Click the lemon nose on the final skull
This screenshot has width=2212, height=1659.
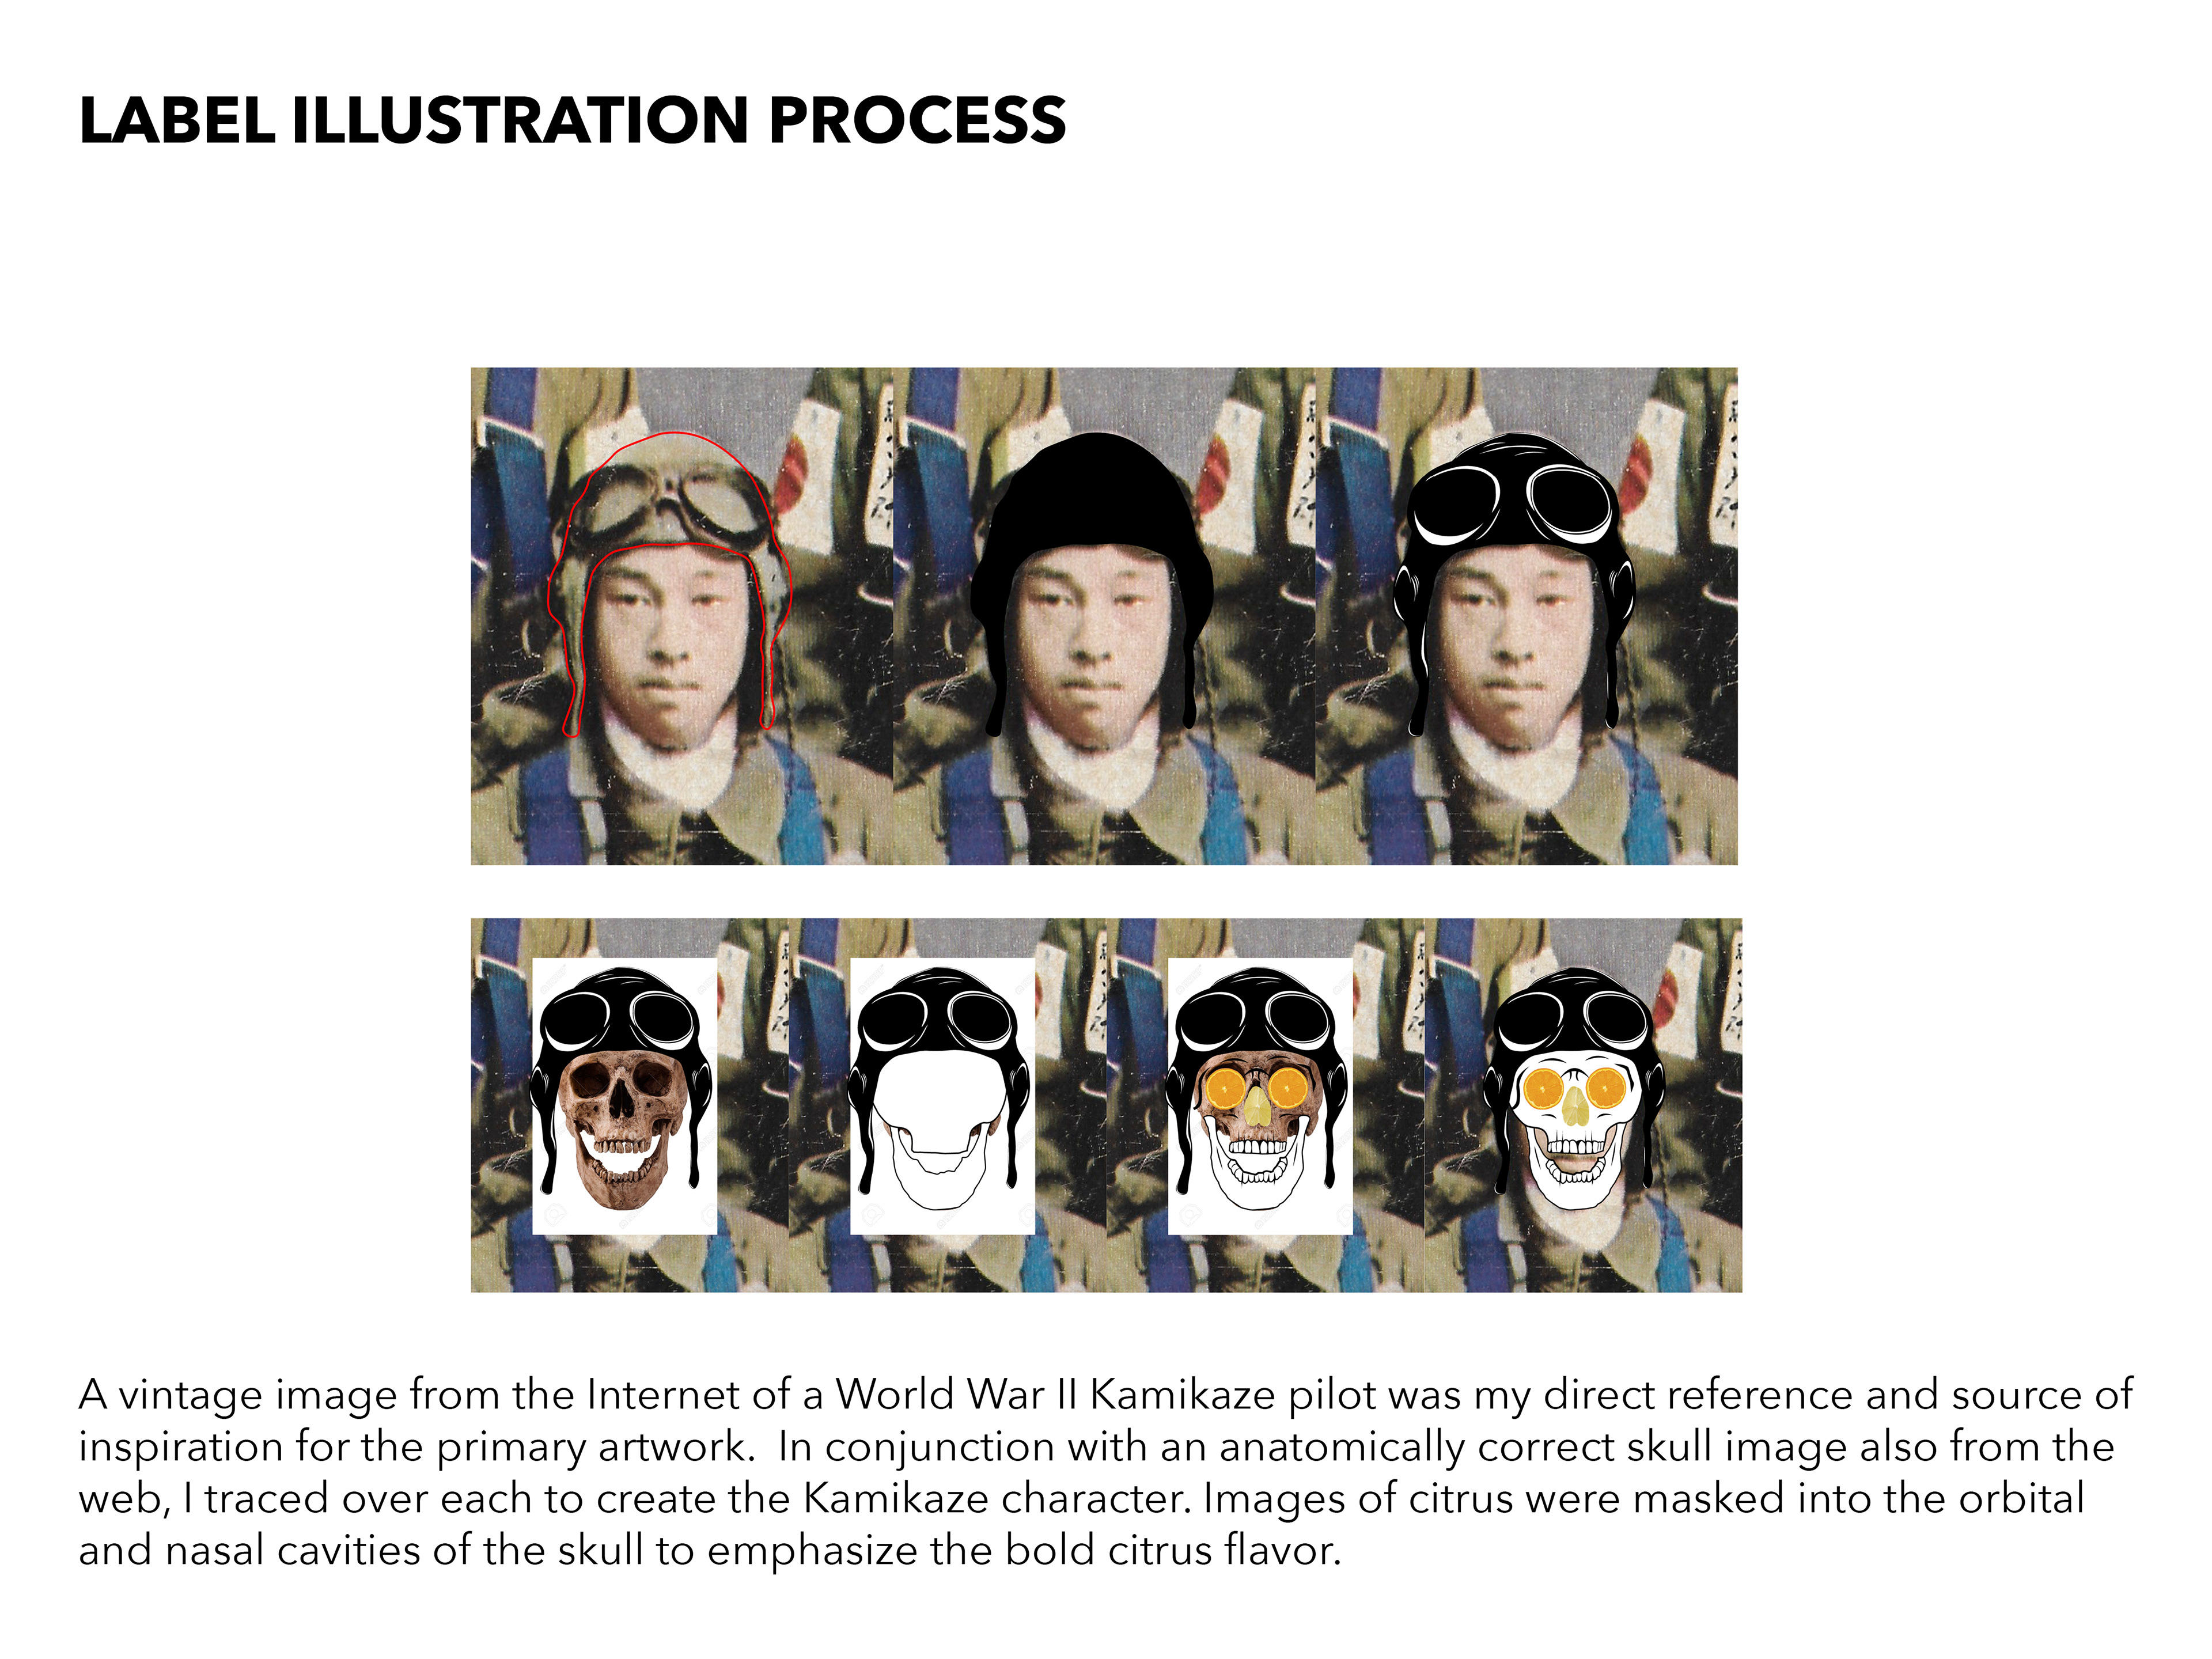[x=1575, y=1106]
